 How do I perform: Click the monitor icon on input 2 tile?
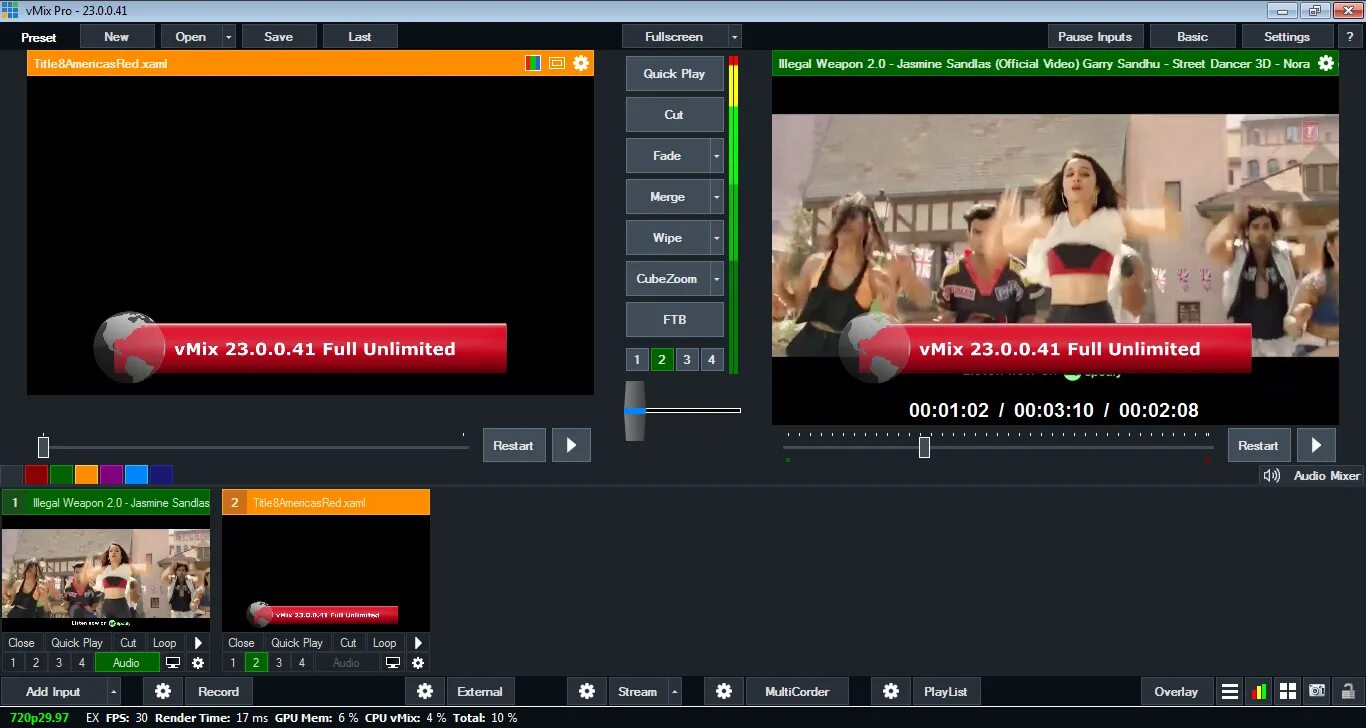tap(393, 662)
